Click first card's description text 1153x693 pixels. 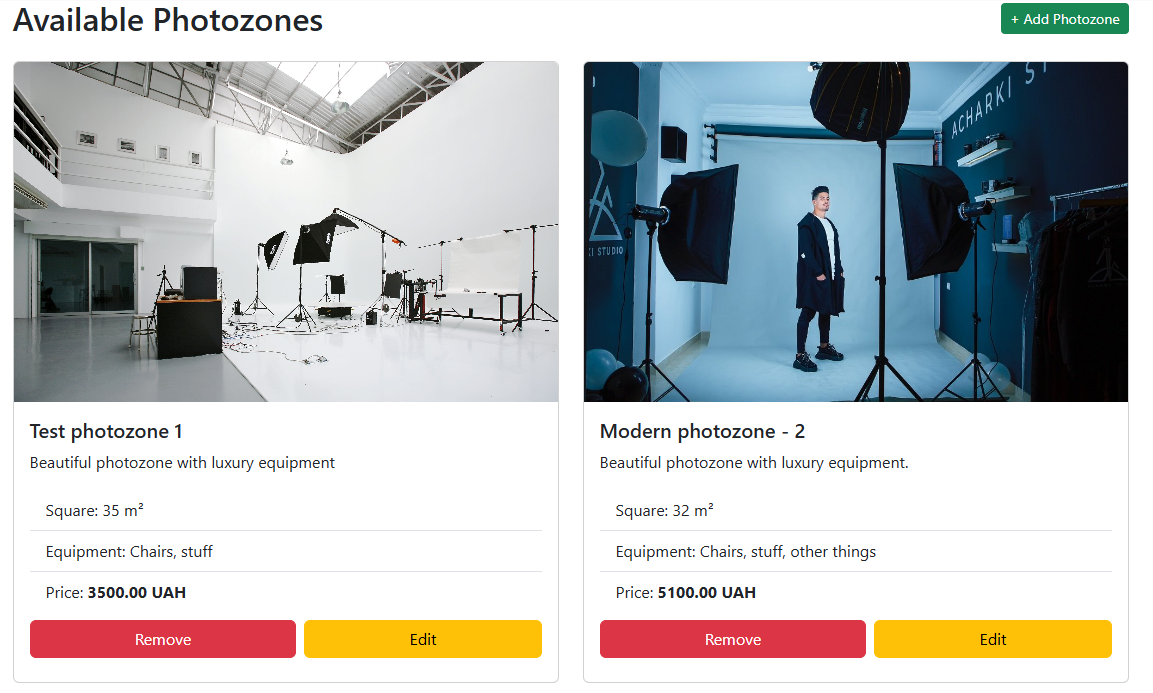[182, 463]
